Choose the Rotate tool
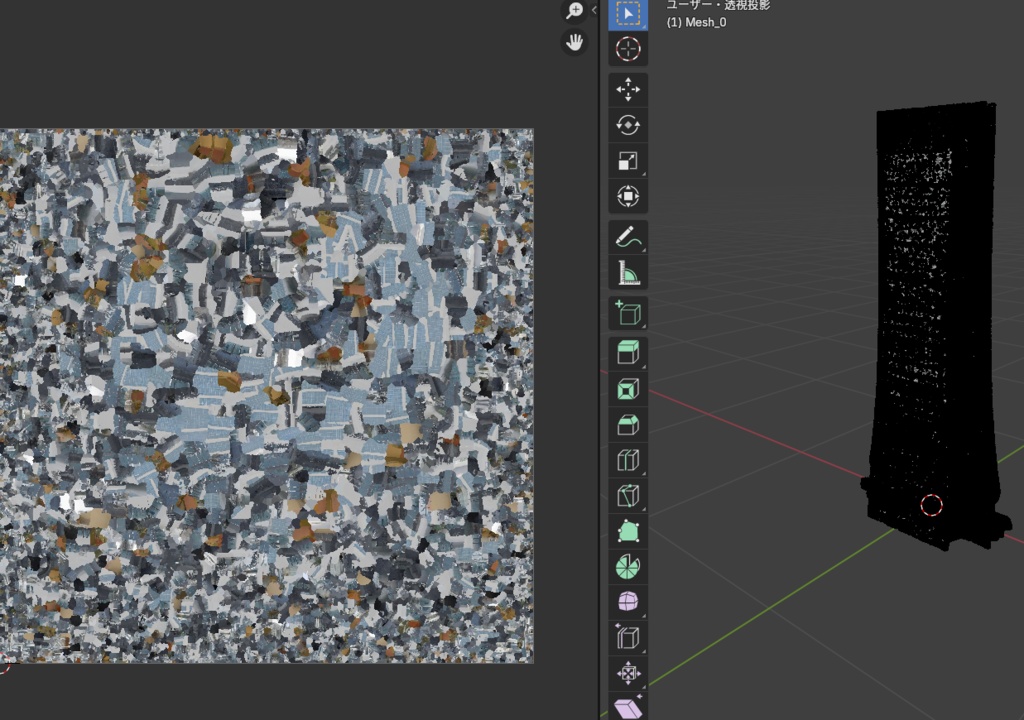The height and width of the screenshot is (720, 1024). click(628, 125)
